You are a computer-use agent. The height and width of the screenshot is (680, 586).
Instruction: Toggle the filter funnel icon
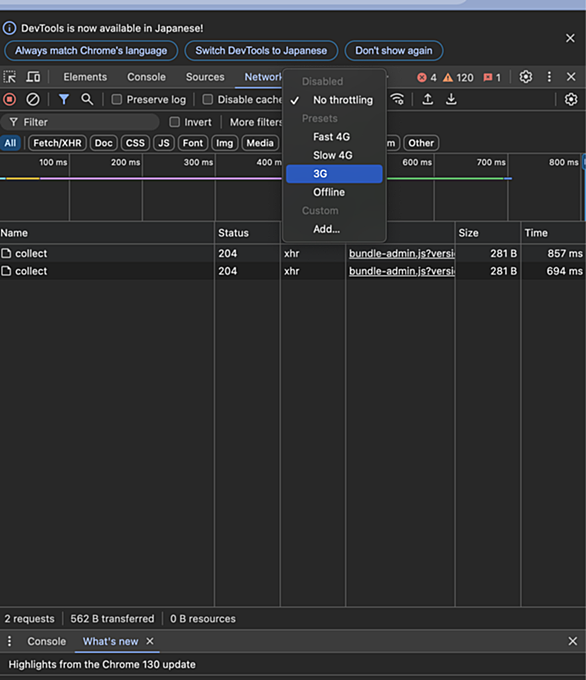point(64,100)
